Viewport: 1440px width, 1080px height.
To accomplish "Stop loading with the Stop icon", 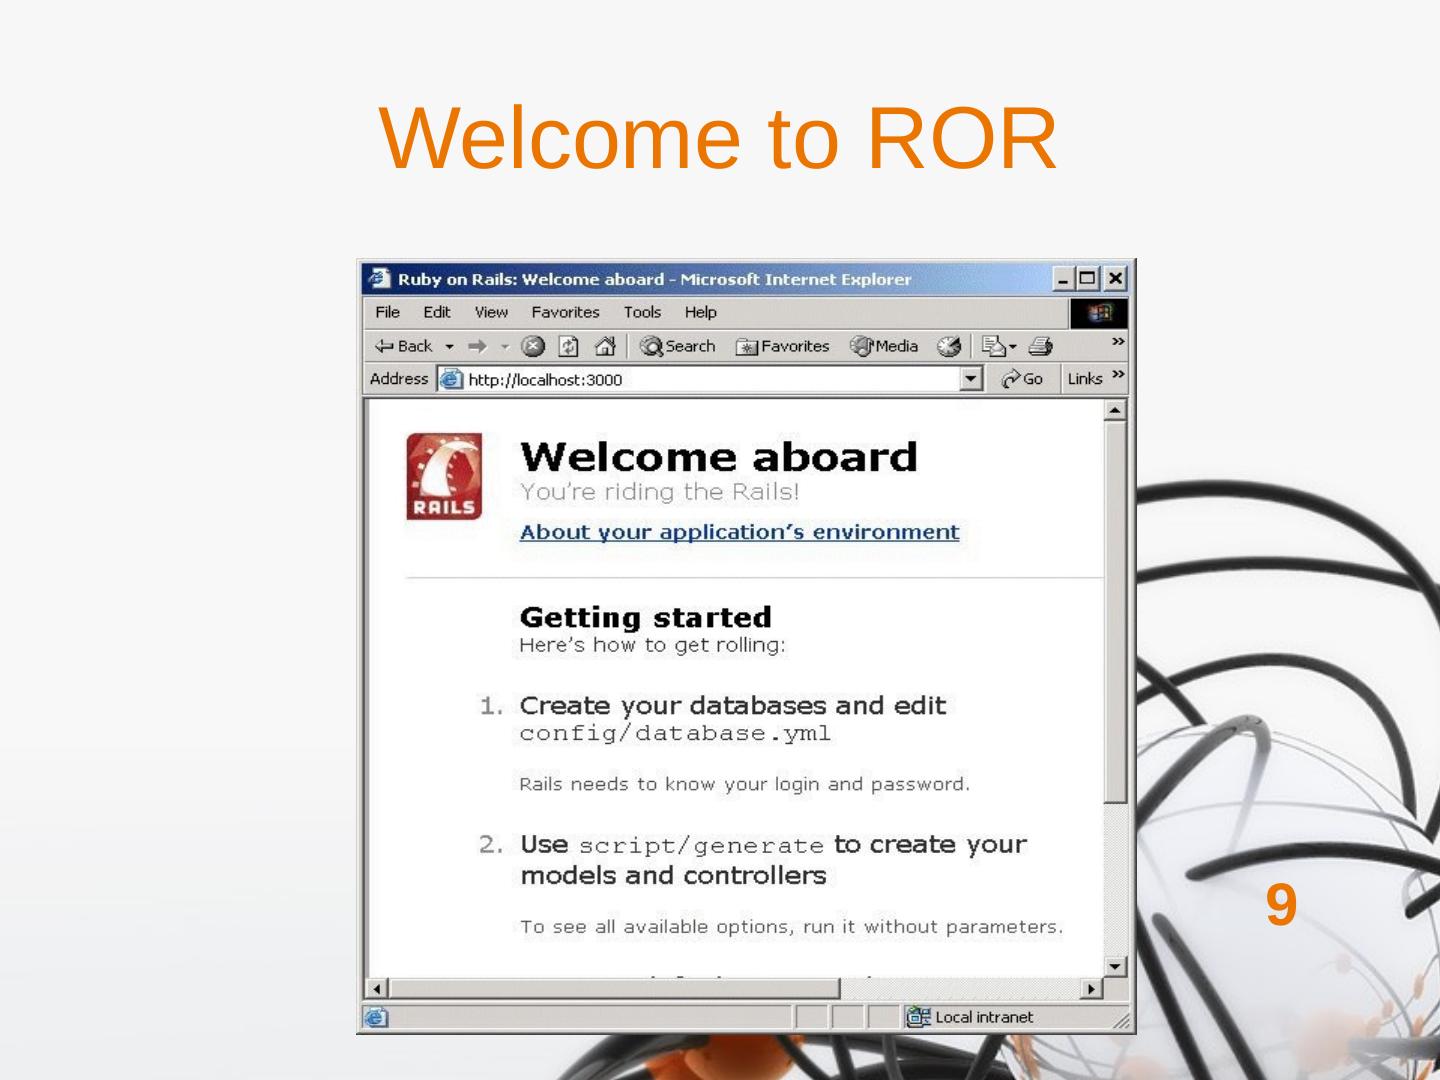I will (x=533, y=346).
